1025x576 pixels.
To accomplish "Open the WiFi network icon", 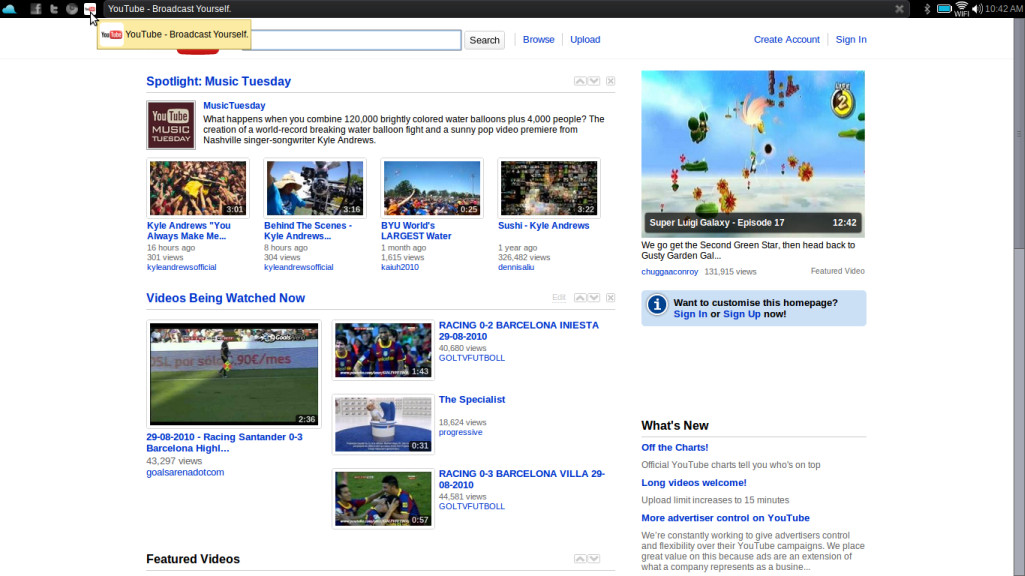I will coord(962,8).
